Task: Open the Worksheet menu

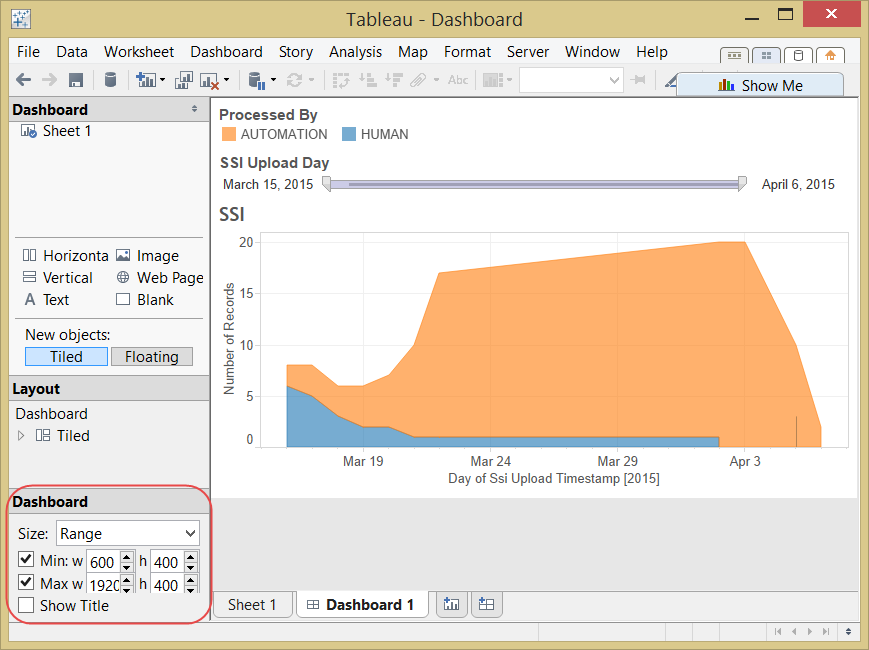Action: [x=139, y=52]
